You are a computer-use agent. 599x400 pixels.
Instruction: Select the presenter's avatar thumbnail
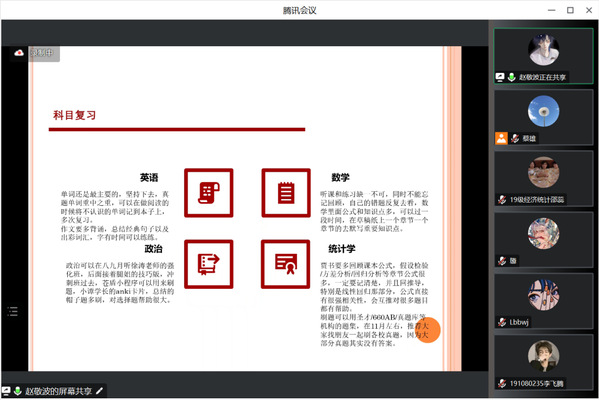pyautogui.click(x=544, y=50)
